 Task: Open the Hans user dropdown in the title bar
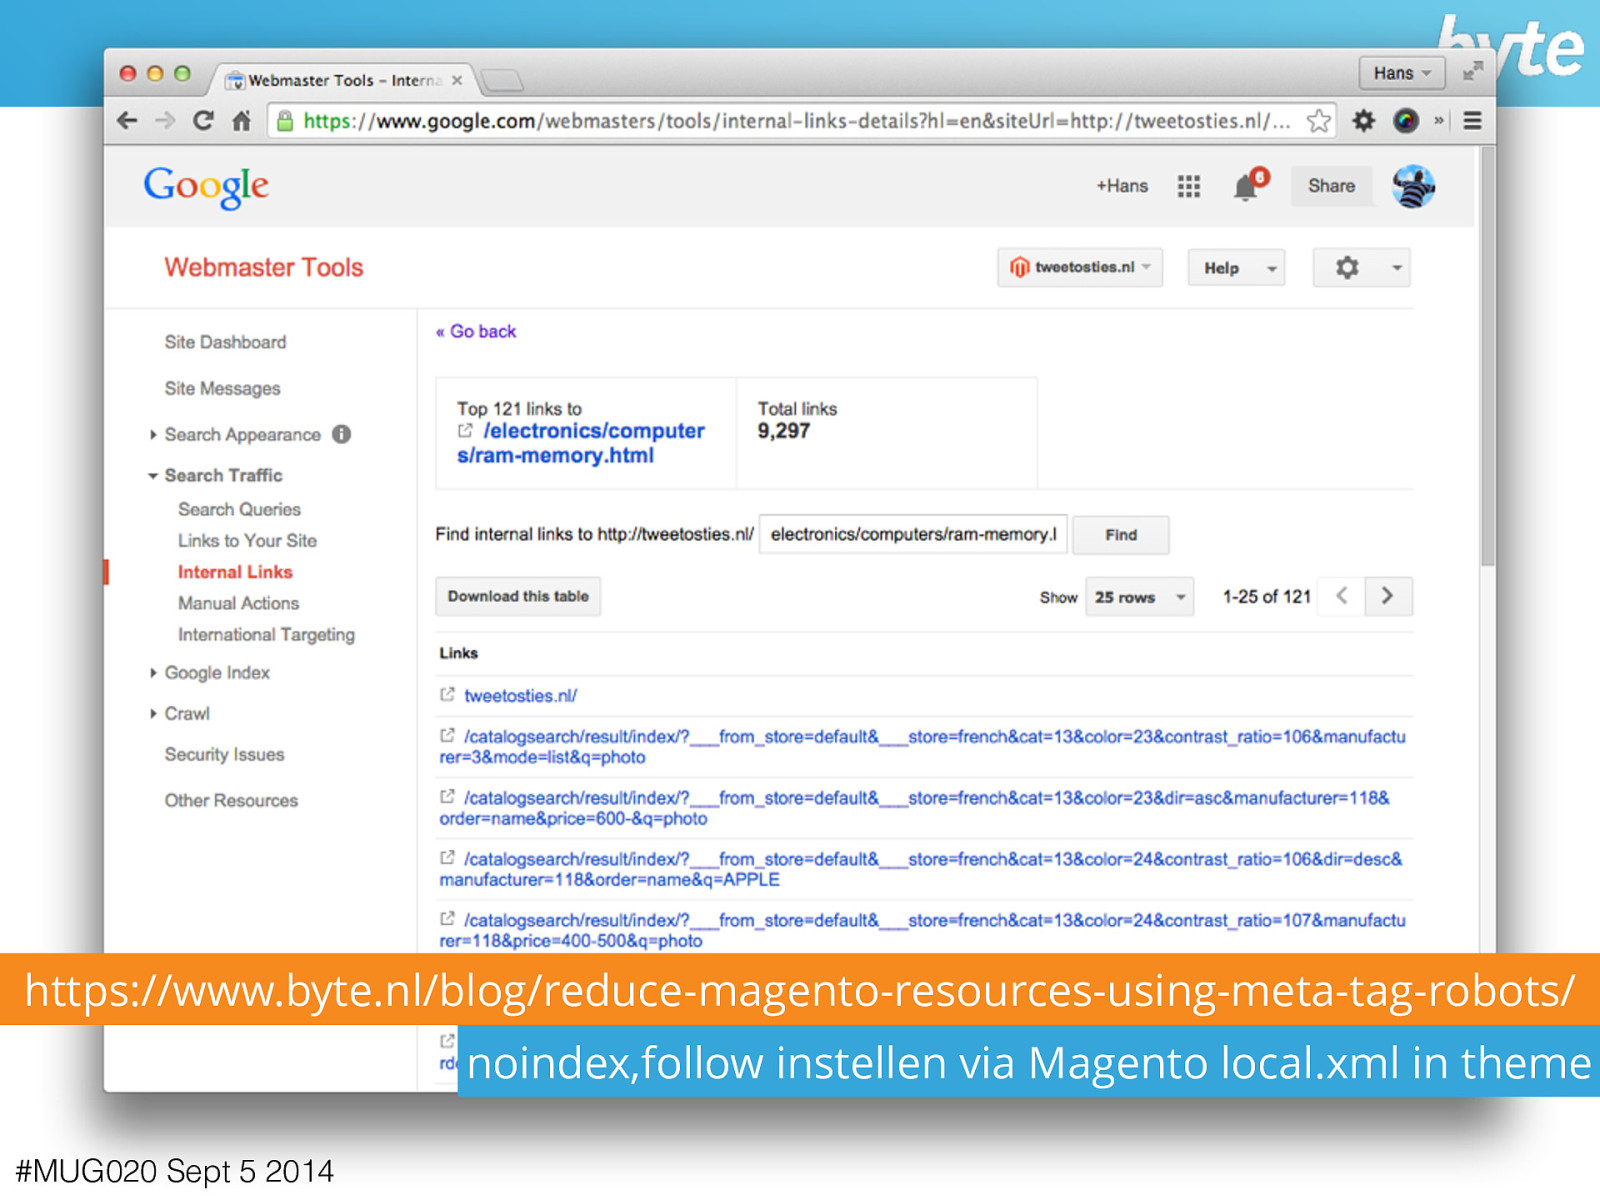tap(1402, 73)
